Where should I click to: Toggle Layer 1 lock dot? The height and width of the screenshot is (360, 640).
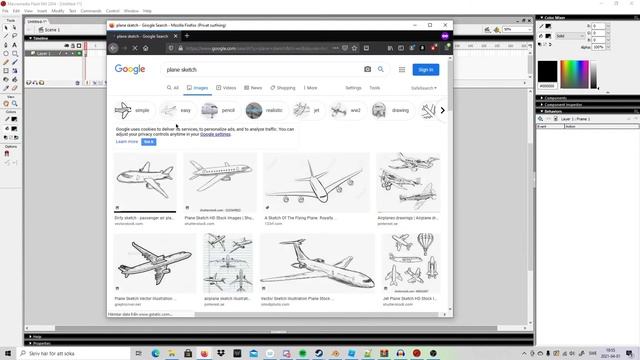click(x=73, y=53)
